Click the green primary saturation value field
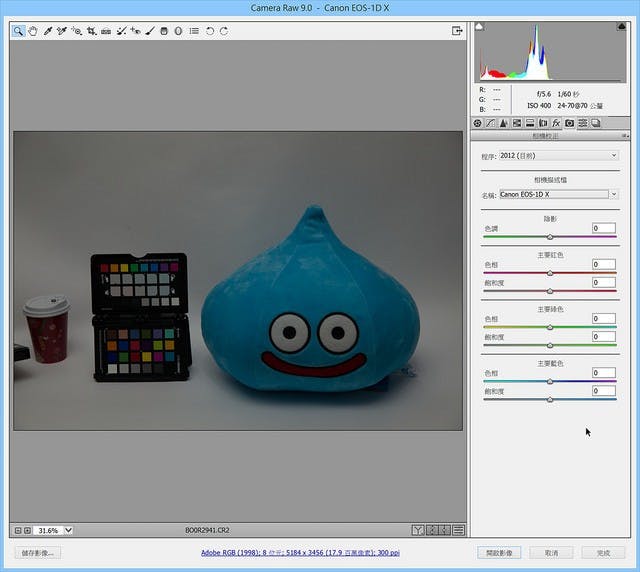This screenshot has width=640, height=572. [x=604, y=336]
